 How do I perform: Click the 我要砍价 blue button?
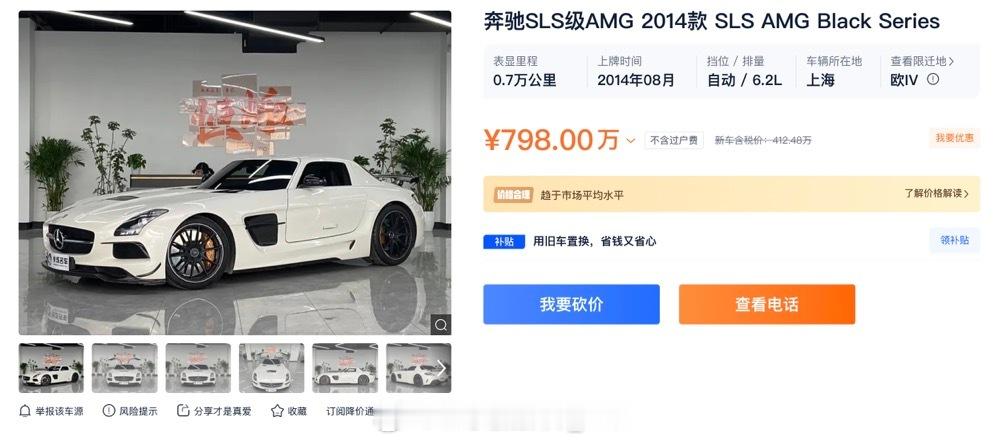pos(571,304)
